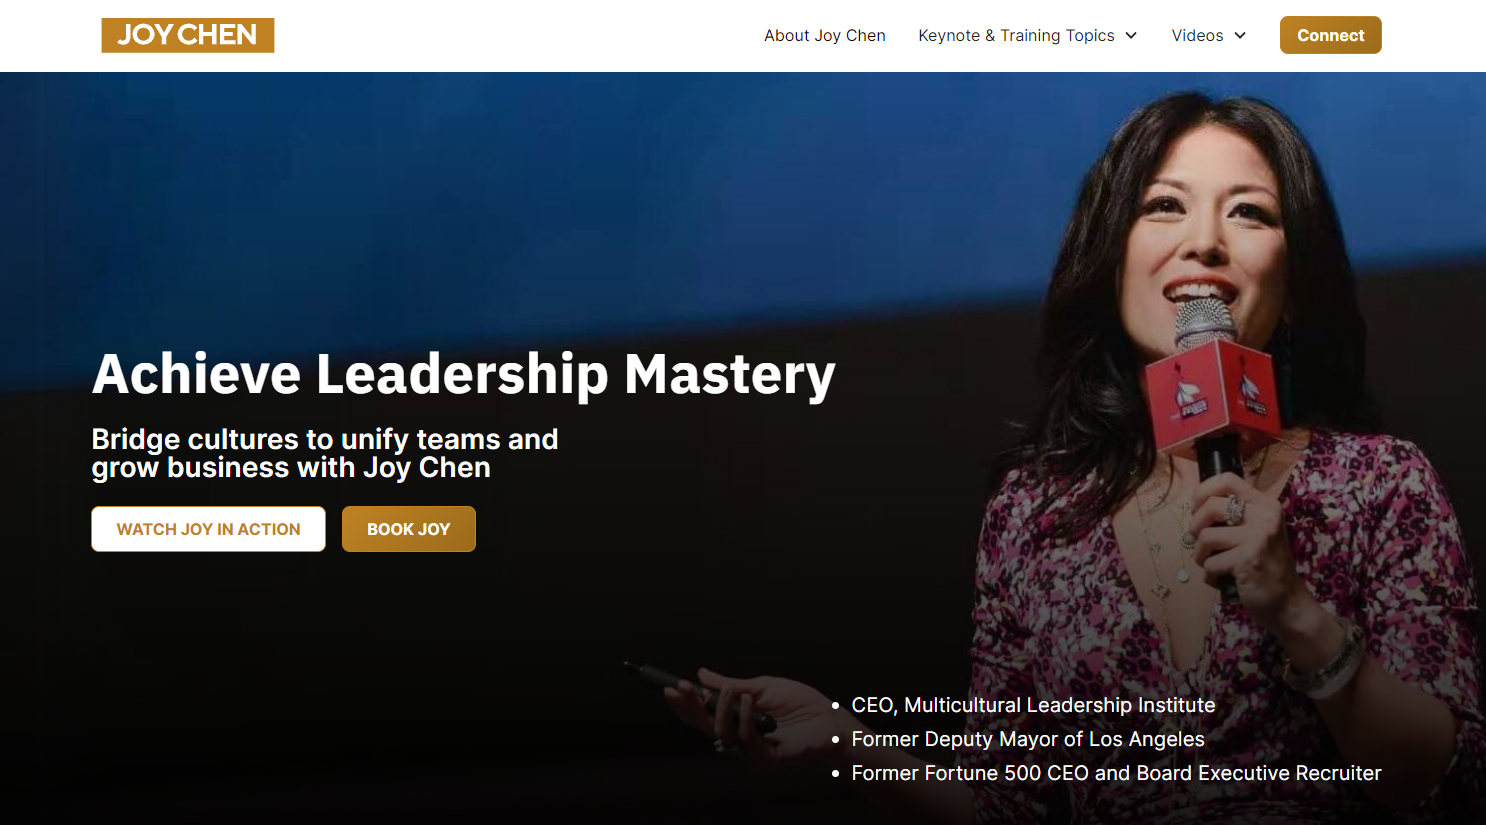
Task: Click the CEO, Multicultural Leadership Institute bullet
Action: pos(1033,705)
